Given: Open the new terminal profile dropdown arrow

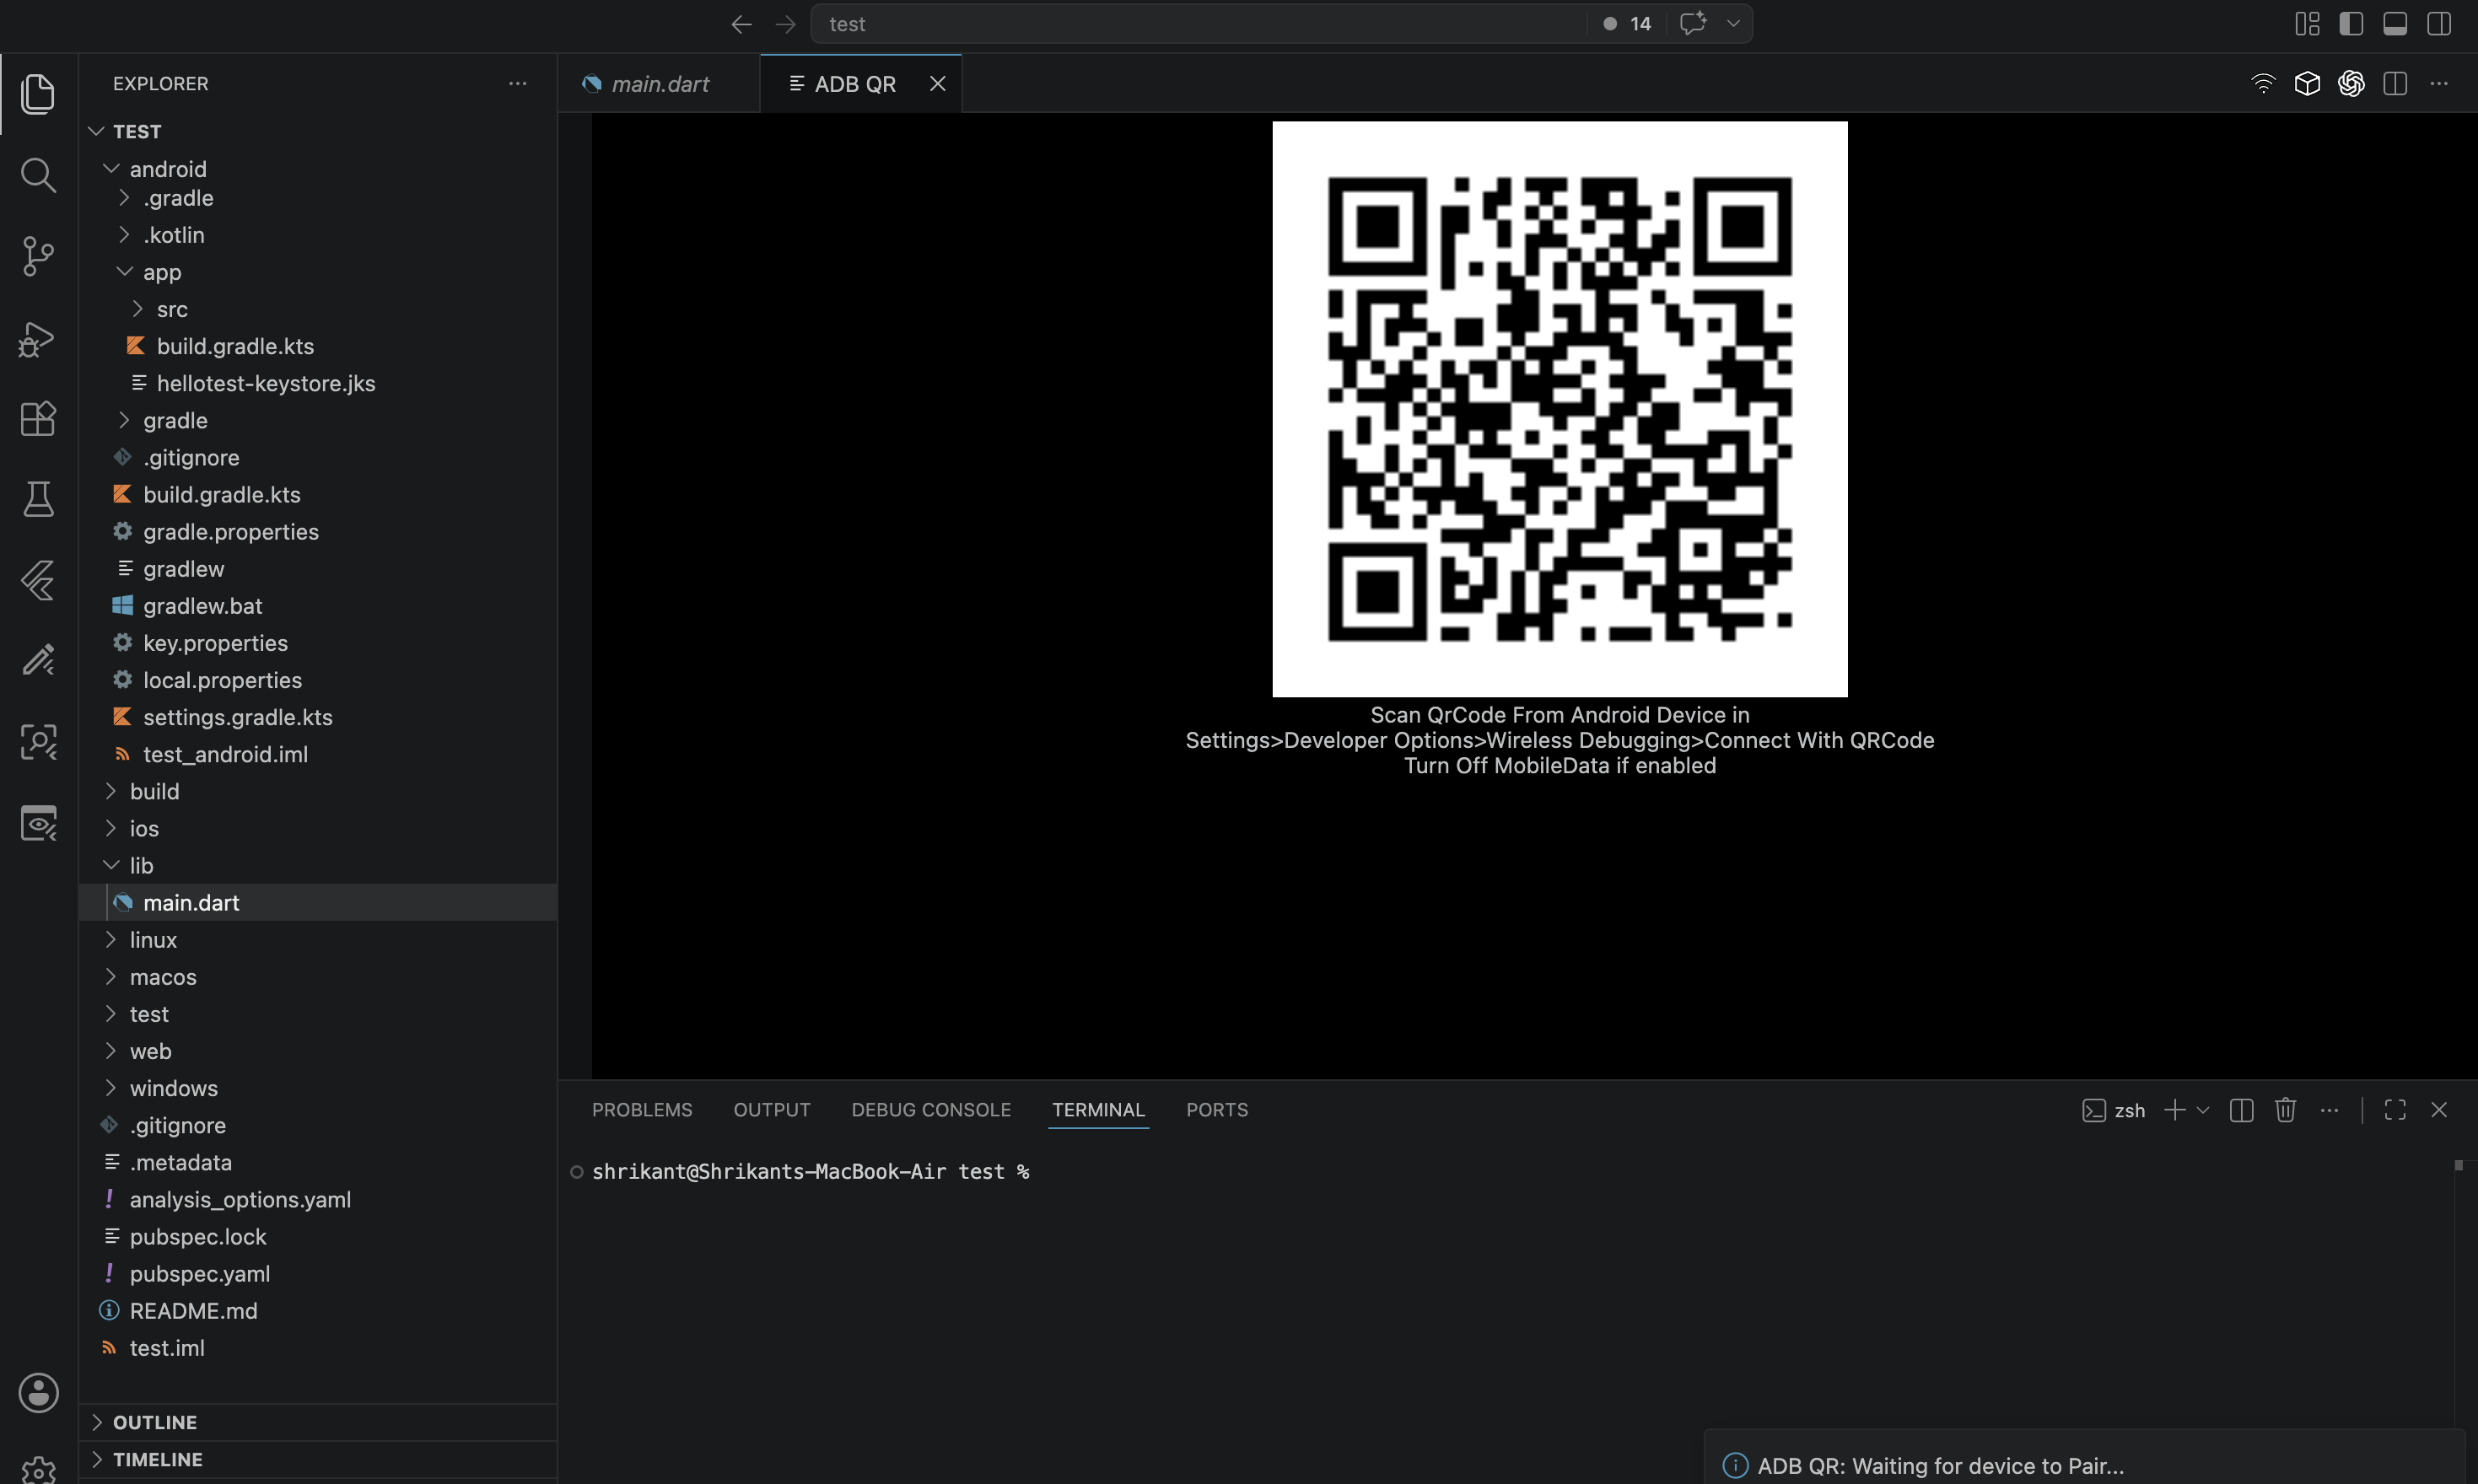Looking at the screenshot, I should [x=2202, y=1110].
